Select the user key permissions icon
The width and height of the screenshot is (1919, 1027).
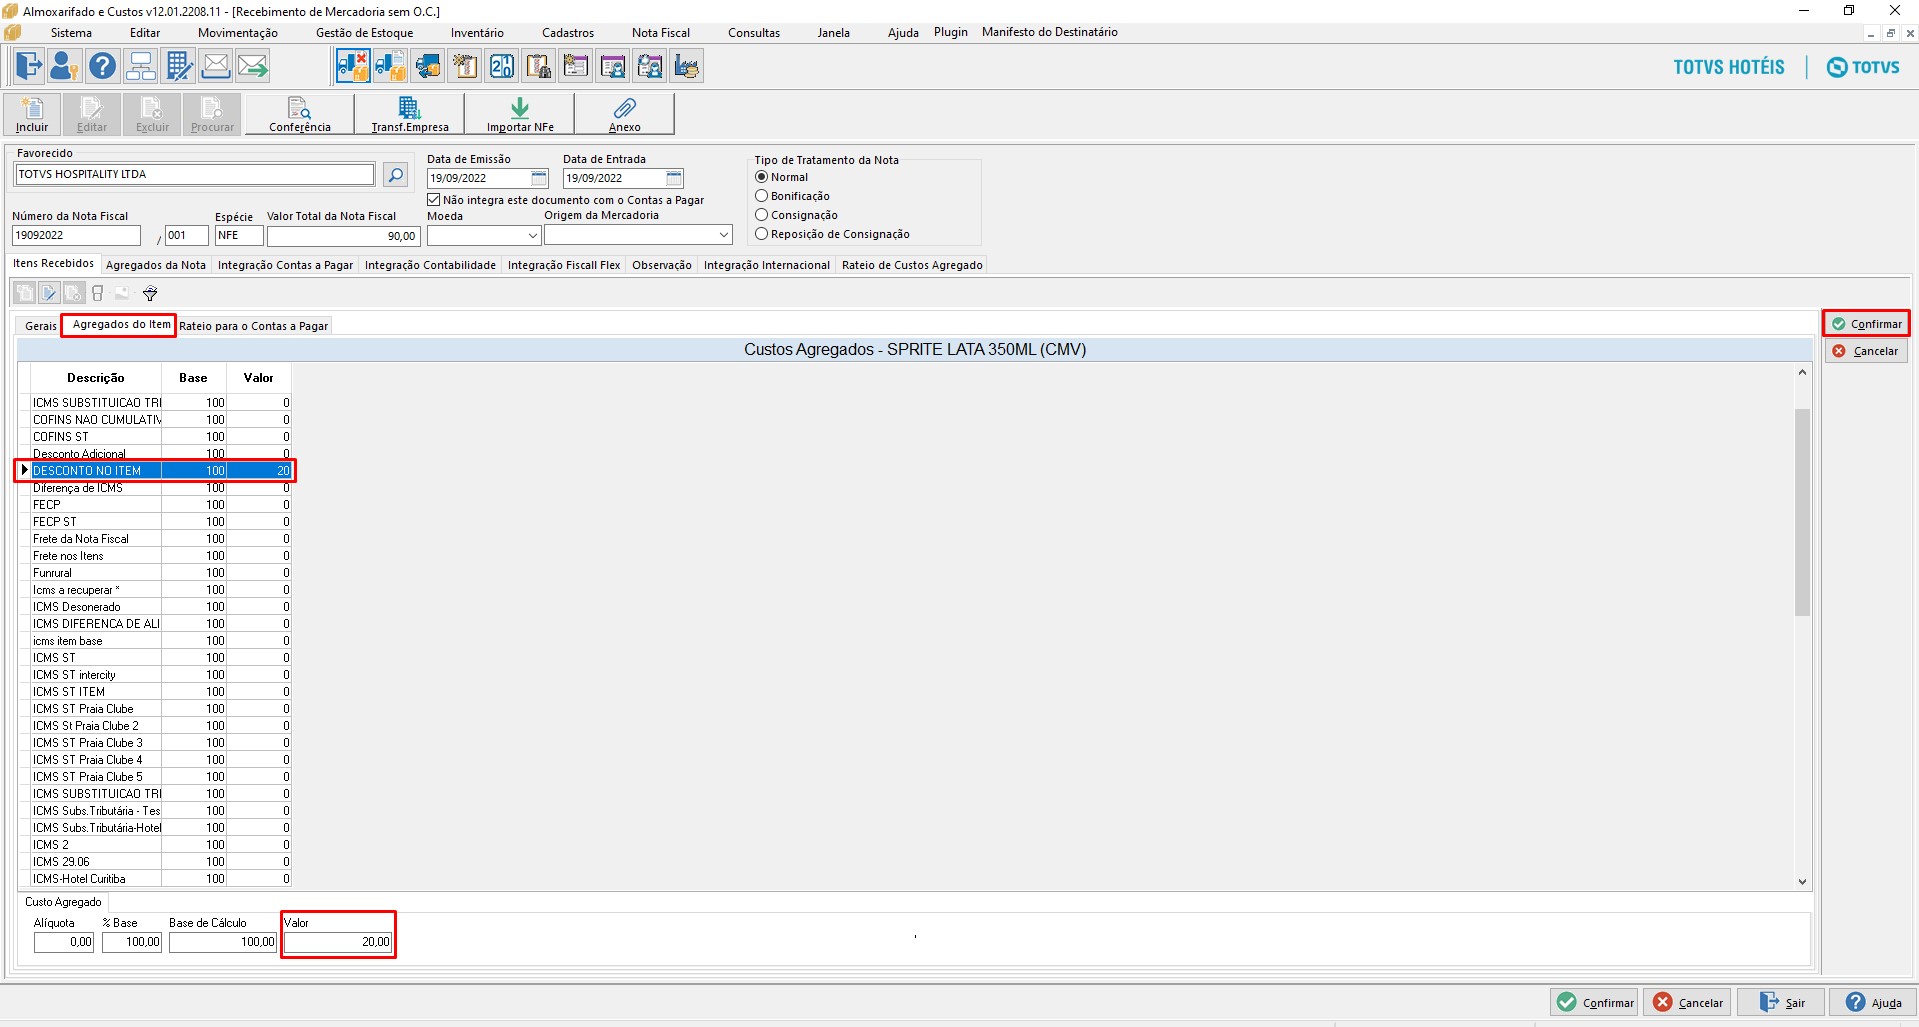[x=64, y=65]
